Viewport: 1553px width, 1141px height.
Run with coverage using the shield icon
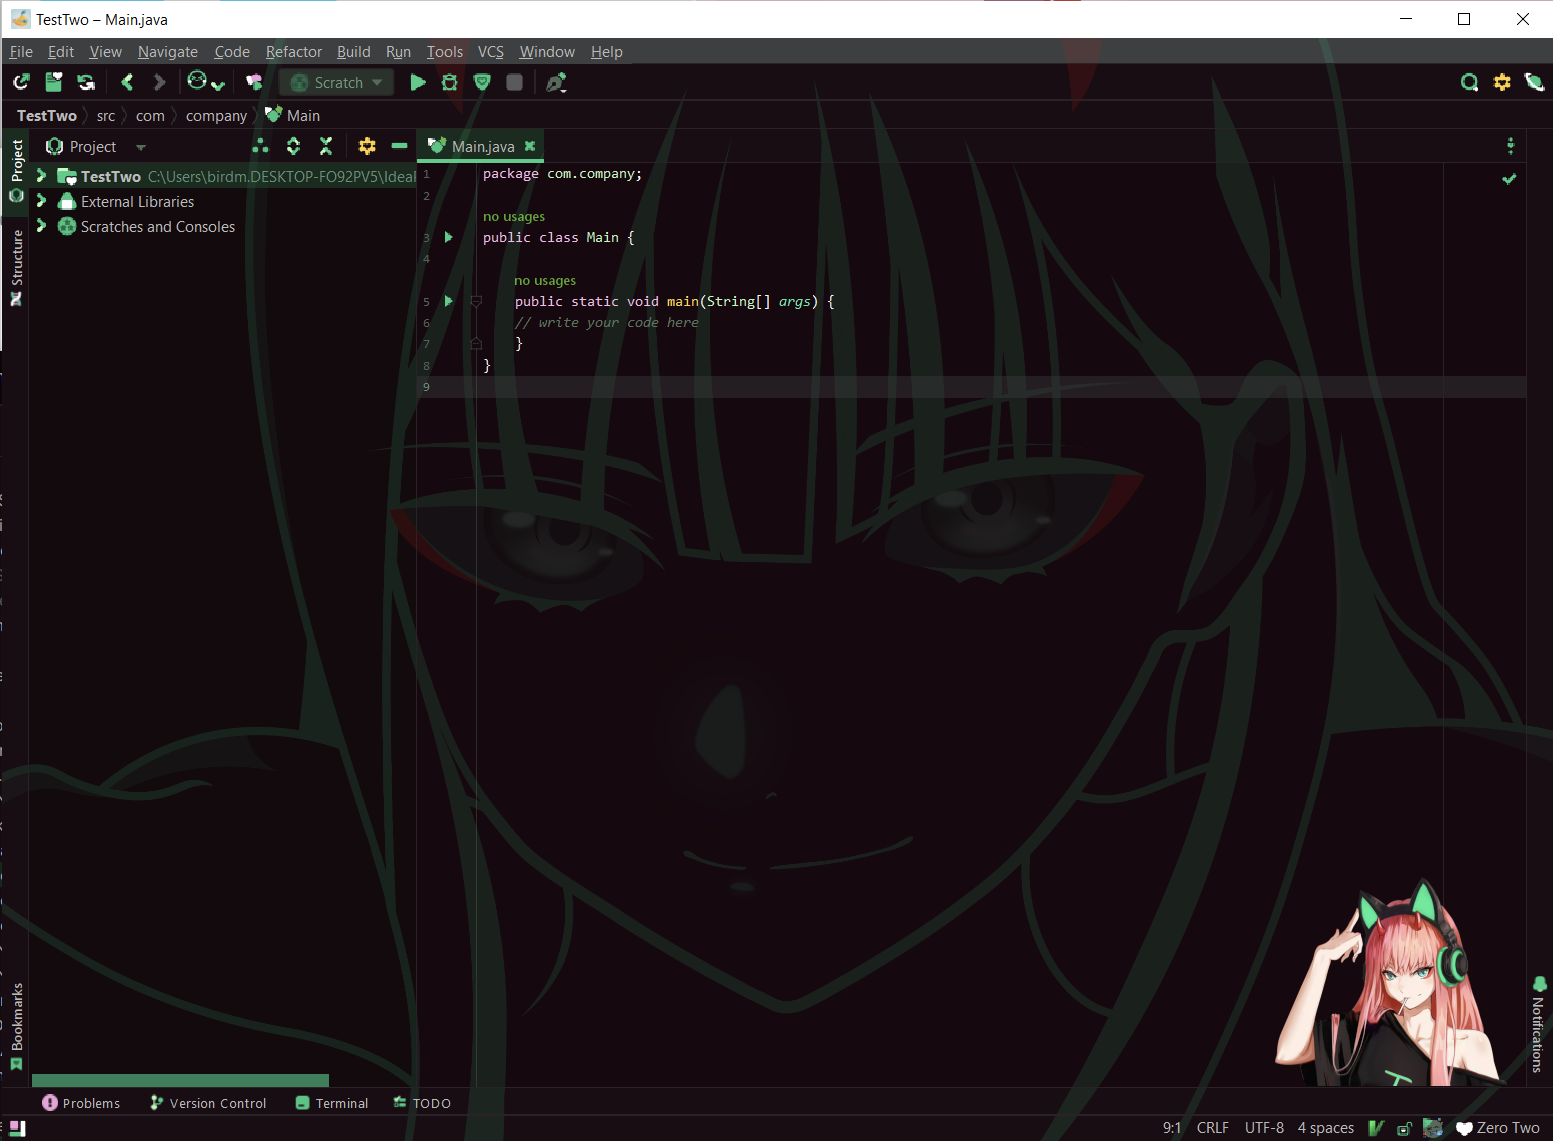tap(482, 82)
